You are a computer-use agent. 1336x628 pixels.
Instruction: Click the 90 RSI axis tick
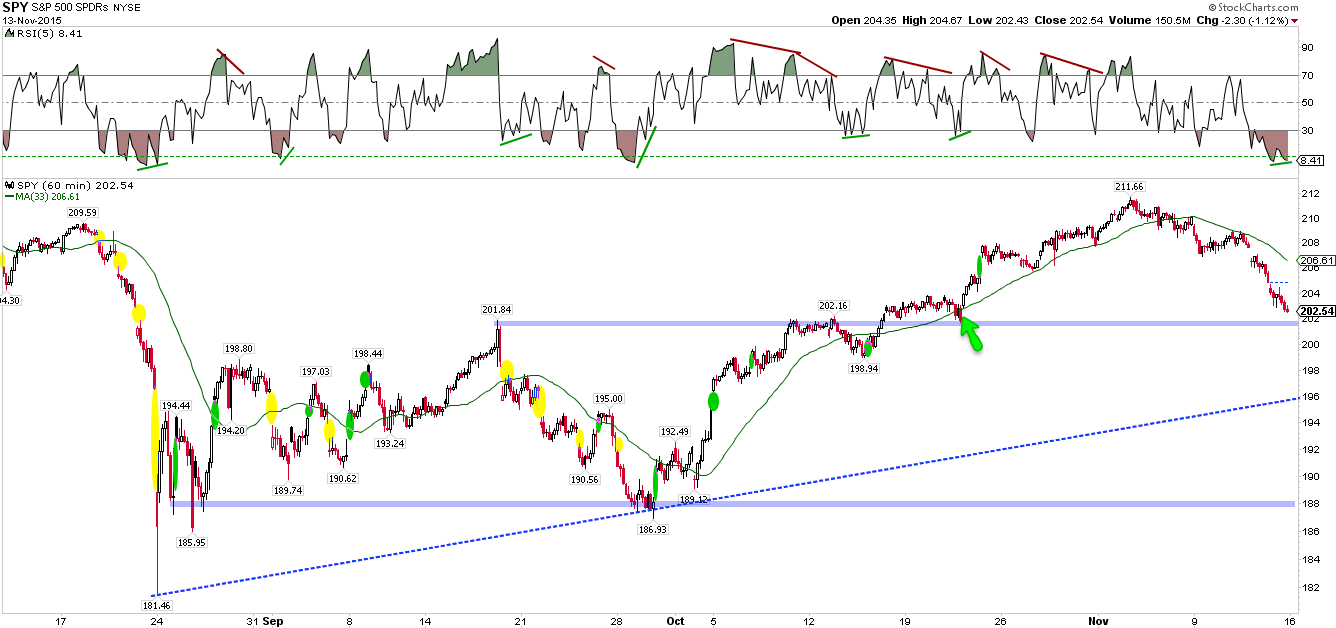pyautogui.click(x=1306, y=47)
